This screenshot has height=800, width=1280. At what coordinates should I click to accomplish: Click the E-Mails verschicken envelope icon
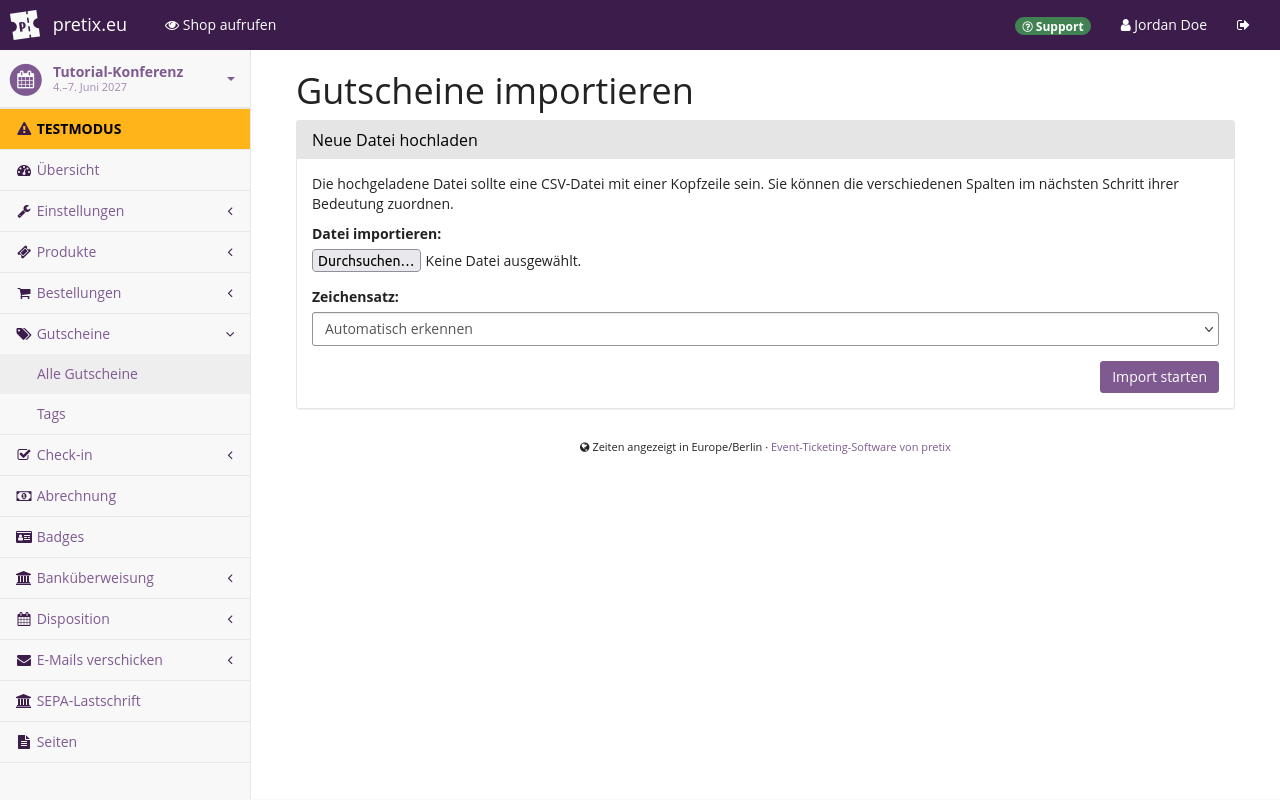24,660
